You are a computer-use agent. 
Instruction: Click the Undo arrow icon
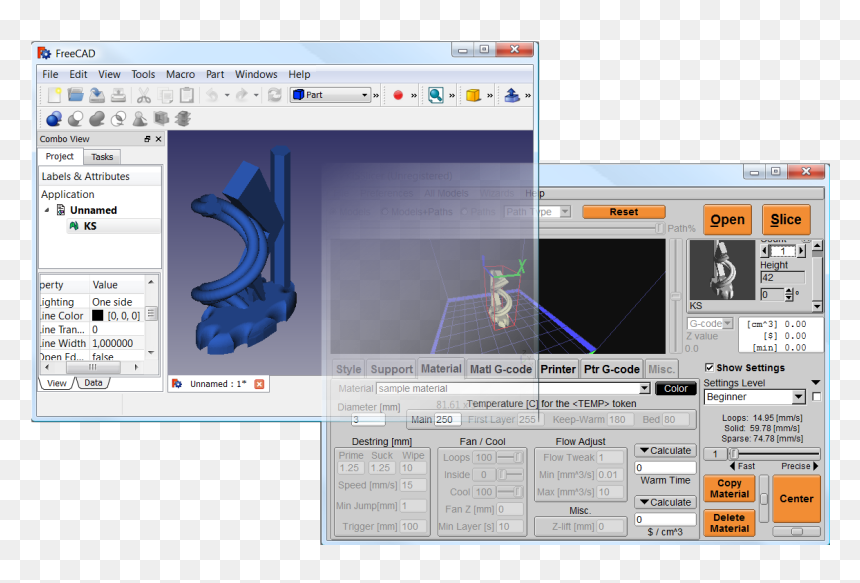pos(212,95)
